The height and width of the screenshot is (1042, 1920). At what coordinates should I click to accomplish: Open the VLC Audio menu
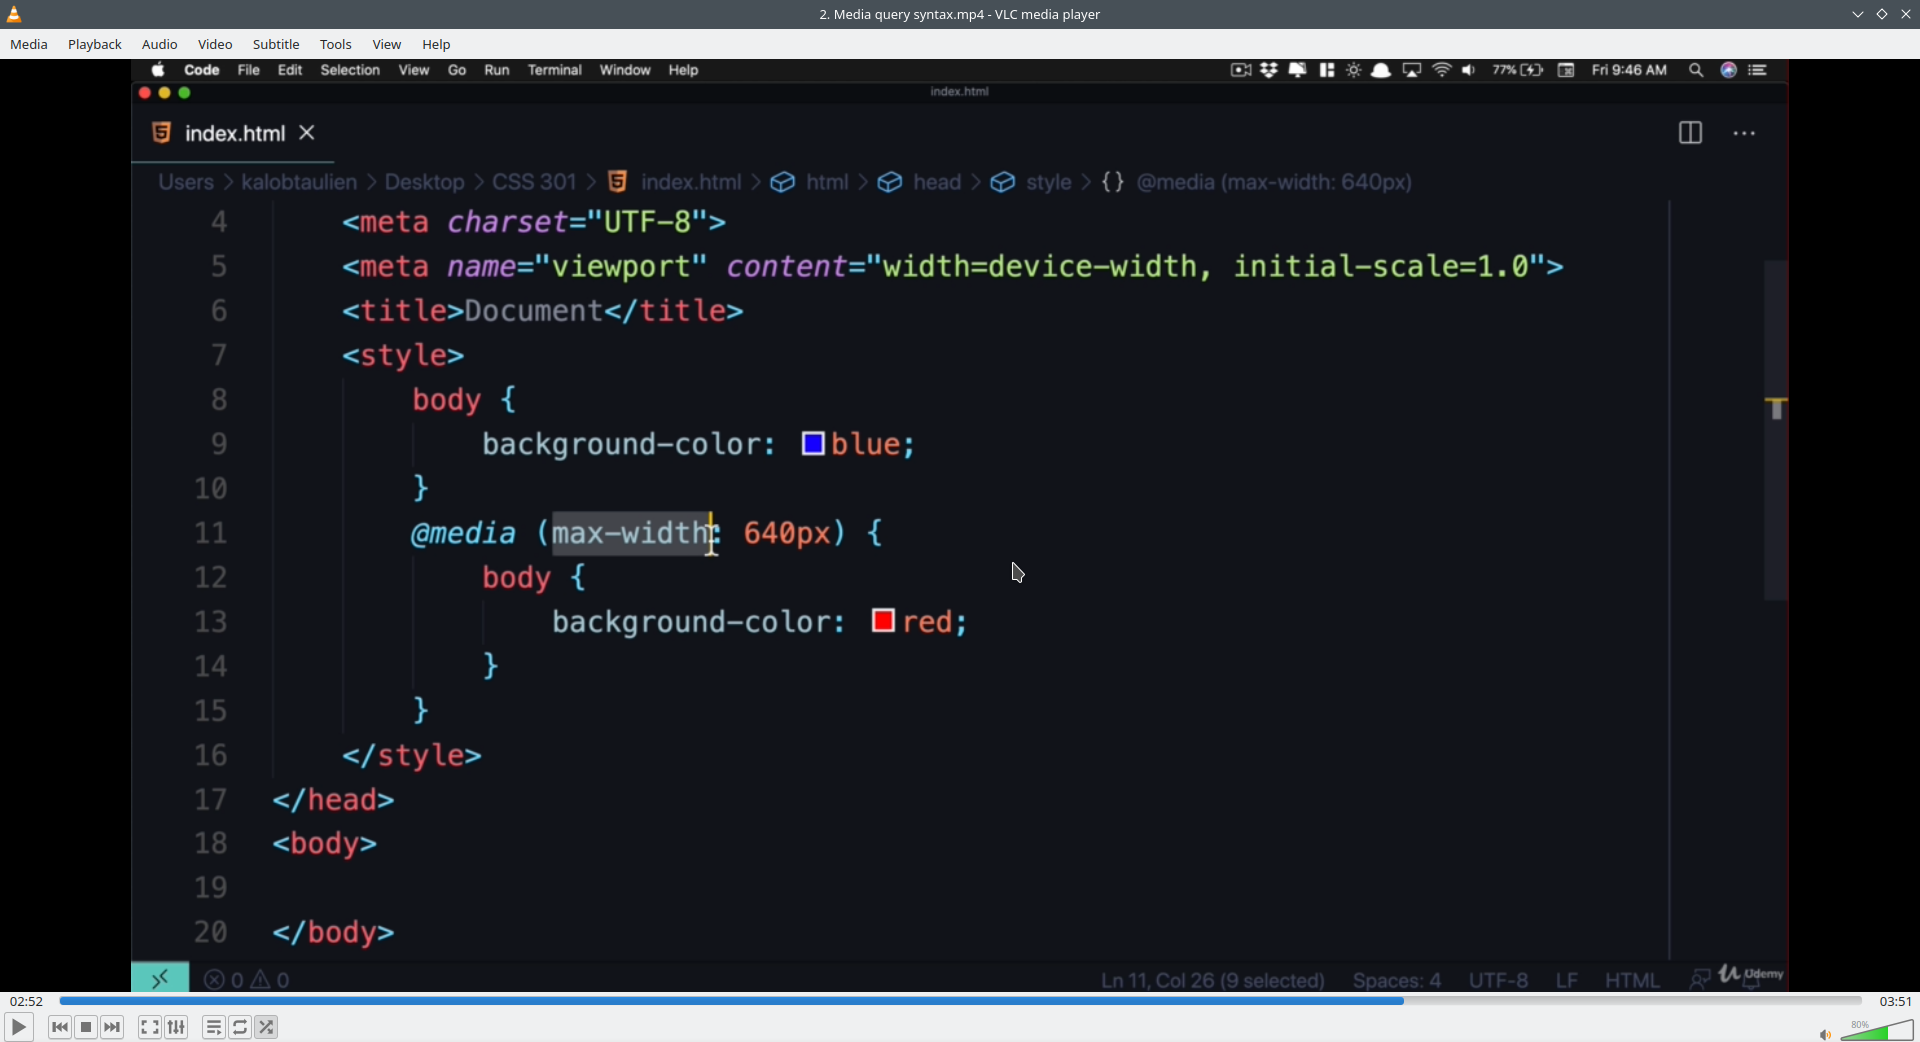pos(160,44)
